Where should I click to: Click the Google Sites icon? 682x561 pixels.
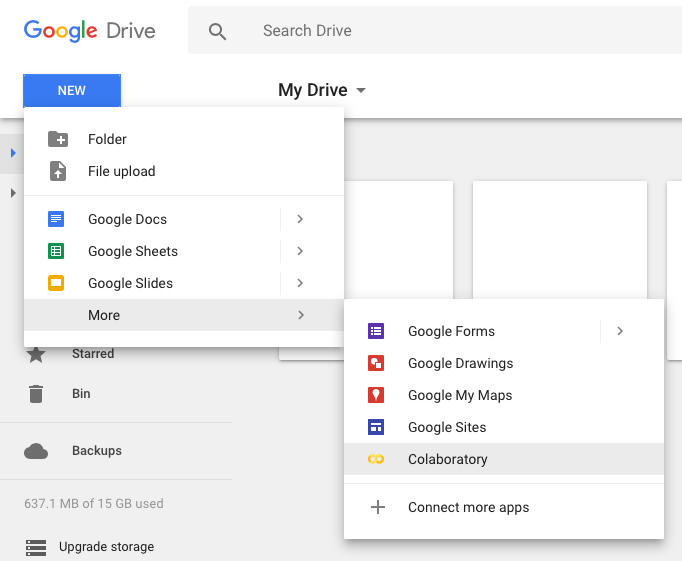(376, 427)
